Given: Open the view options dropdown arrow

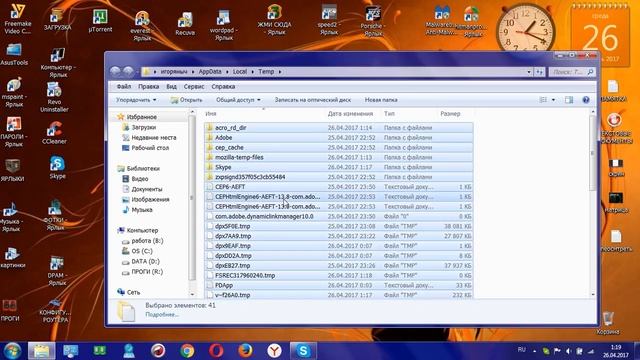Looking at the screenshot, I should [553, 100].
